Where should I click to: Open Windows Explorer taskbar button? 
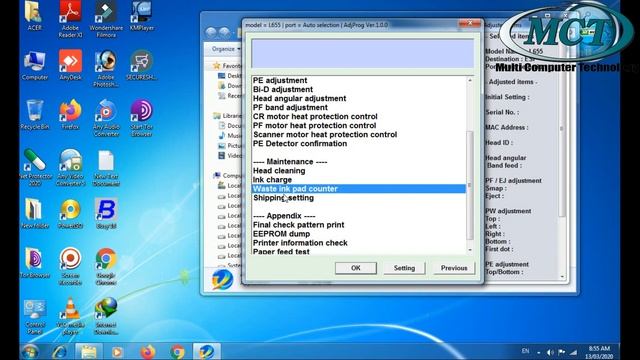tap(89, 351)
